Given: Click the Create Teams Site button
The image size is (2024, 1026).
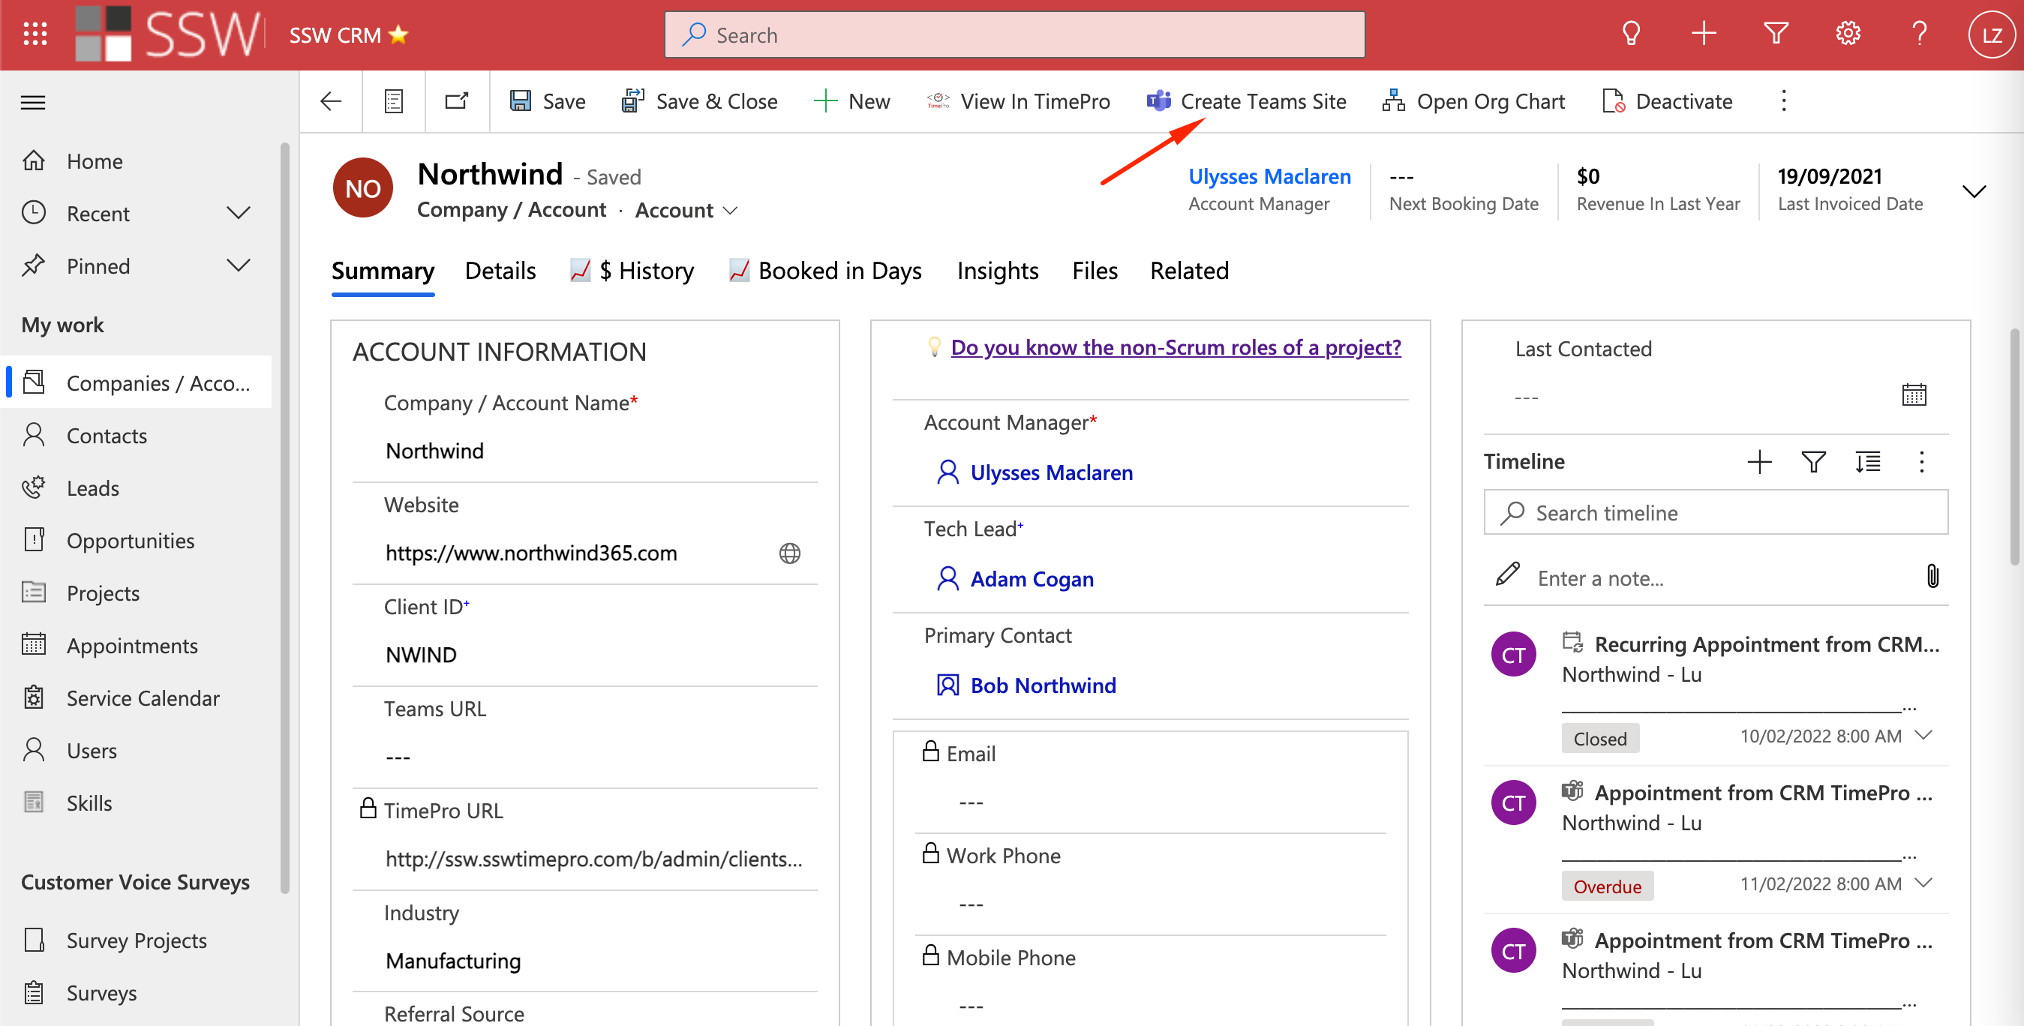Looking at the screenshot, I should tap(1246, 101).
